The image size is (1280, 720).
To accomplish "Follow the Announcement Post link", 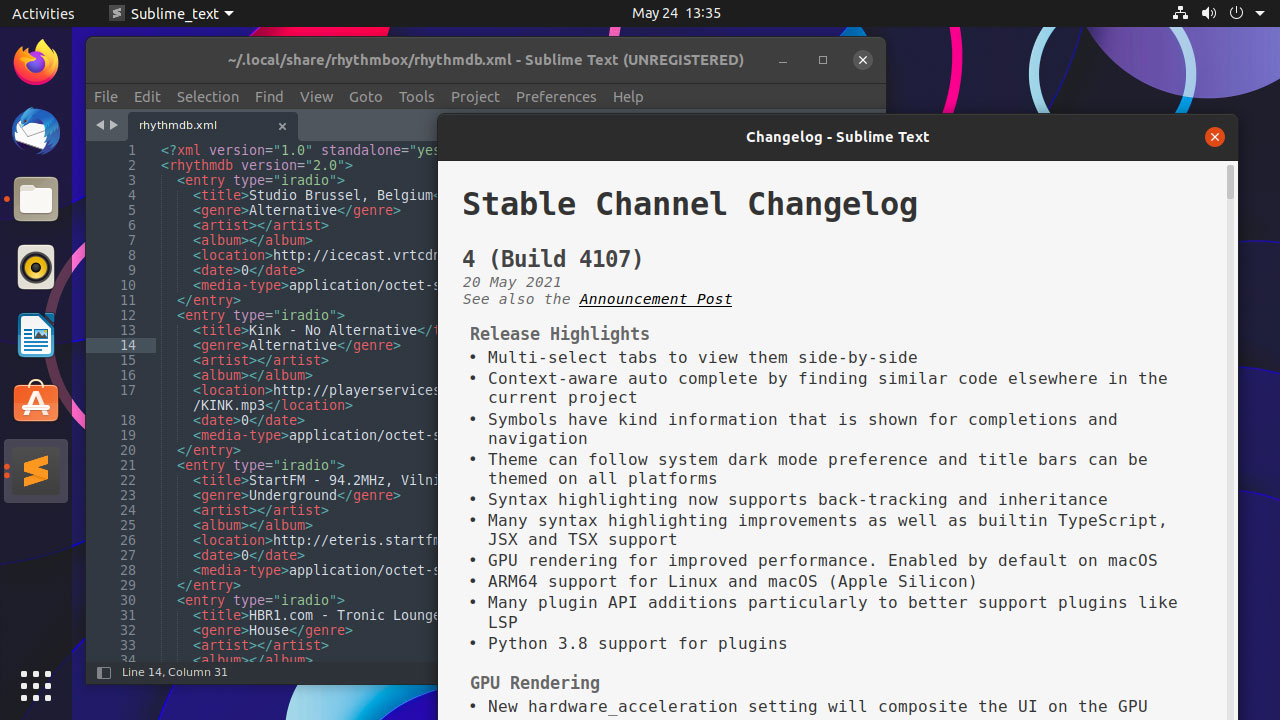I will 655,299.
